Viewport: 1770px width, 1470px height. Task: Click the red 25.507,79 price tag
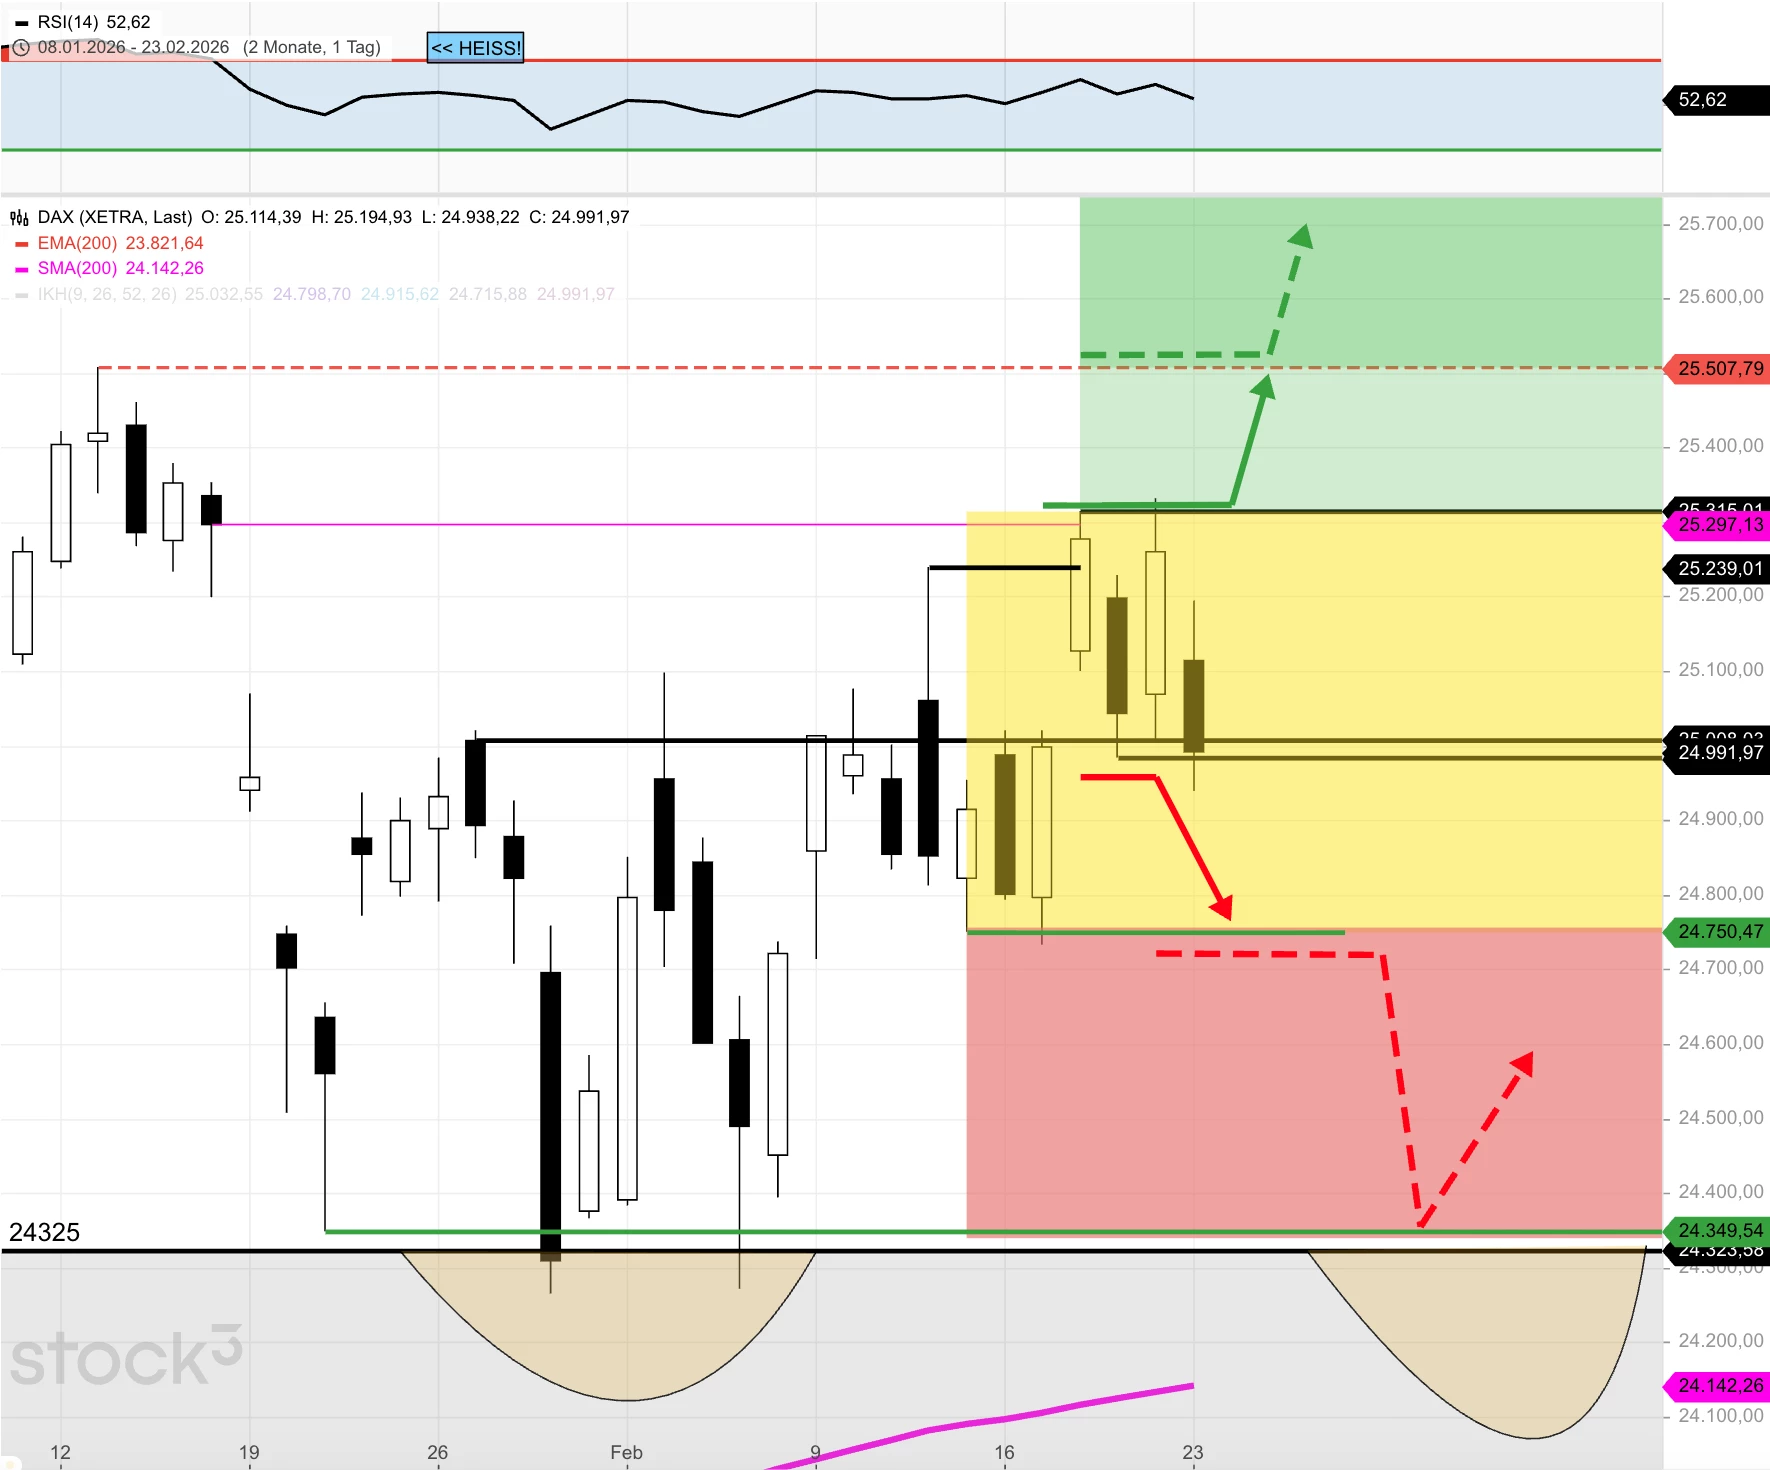pos(1718,369)
